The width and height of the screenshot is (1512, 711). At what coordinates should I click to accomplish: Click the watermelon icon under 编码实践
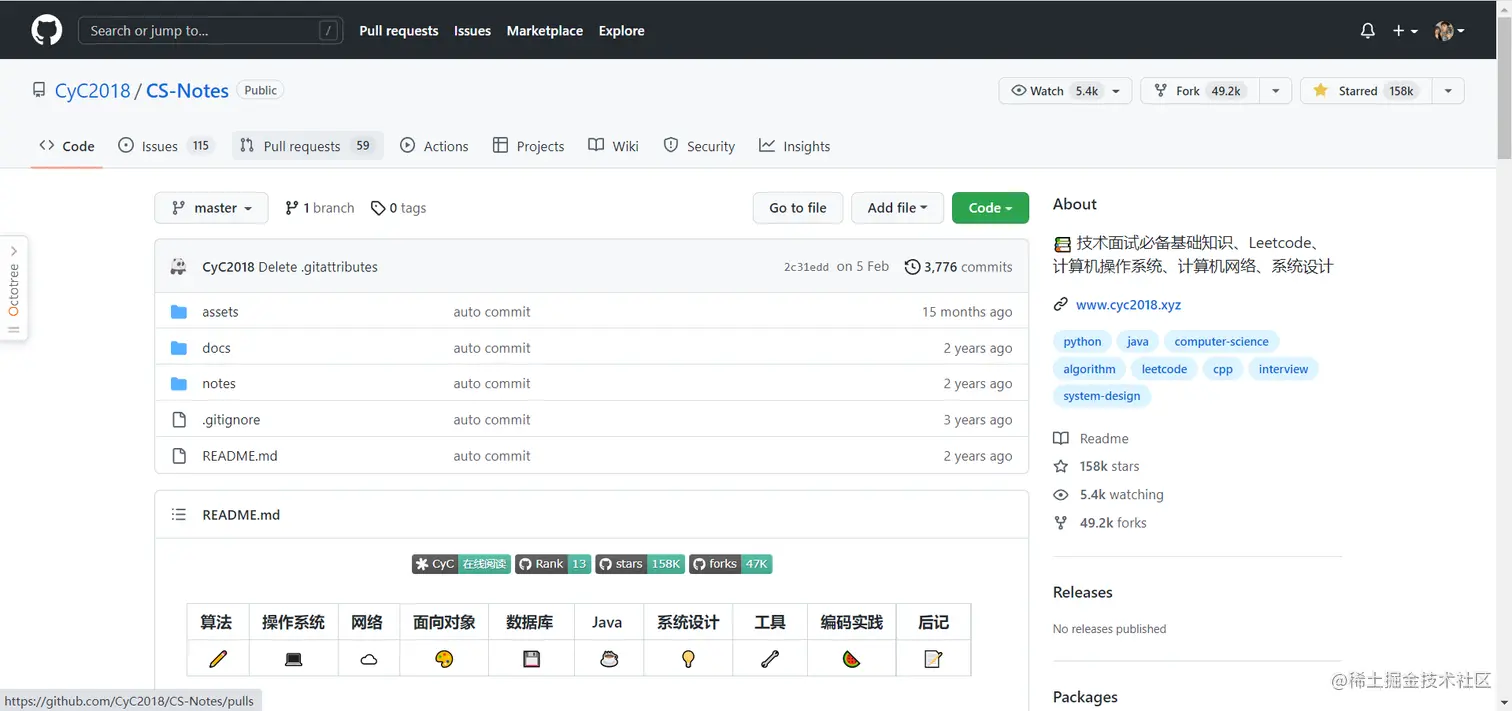(851, 659)
